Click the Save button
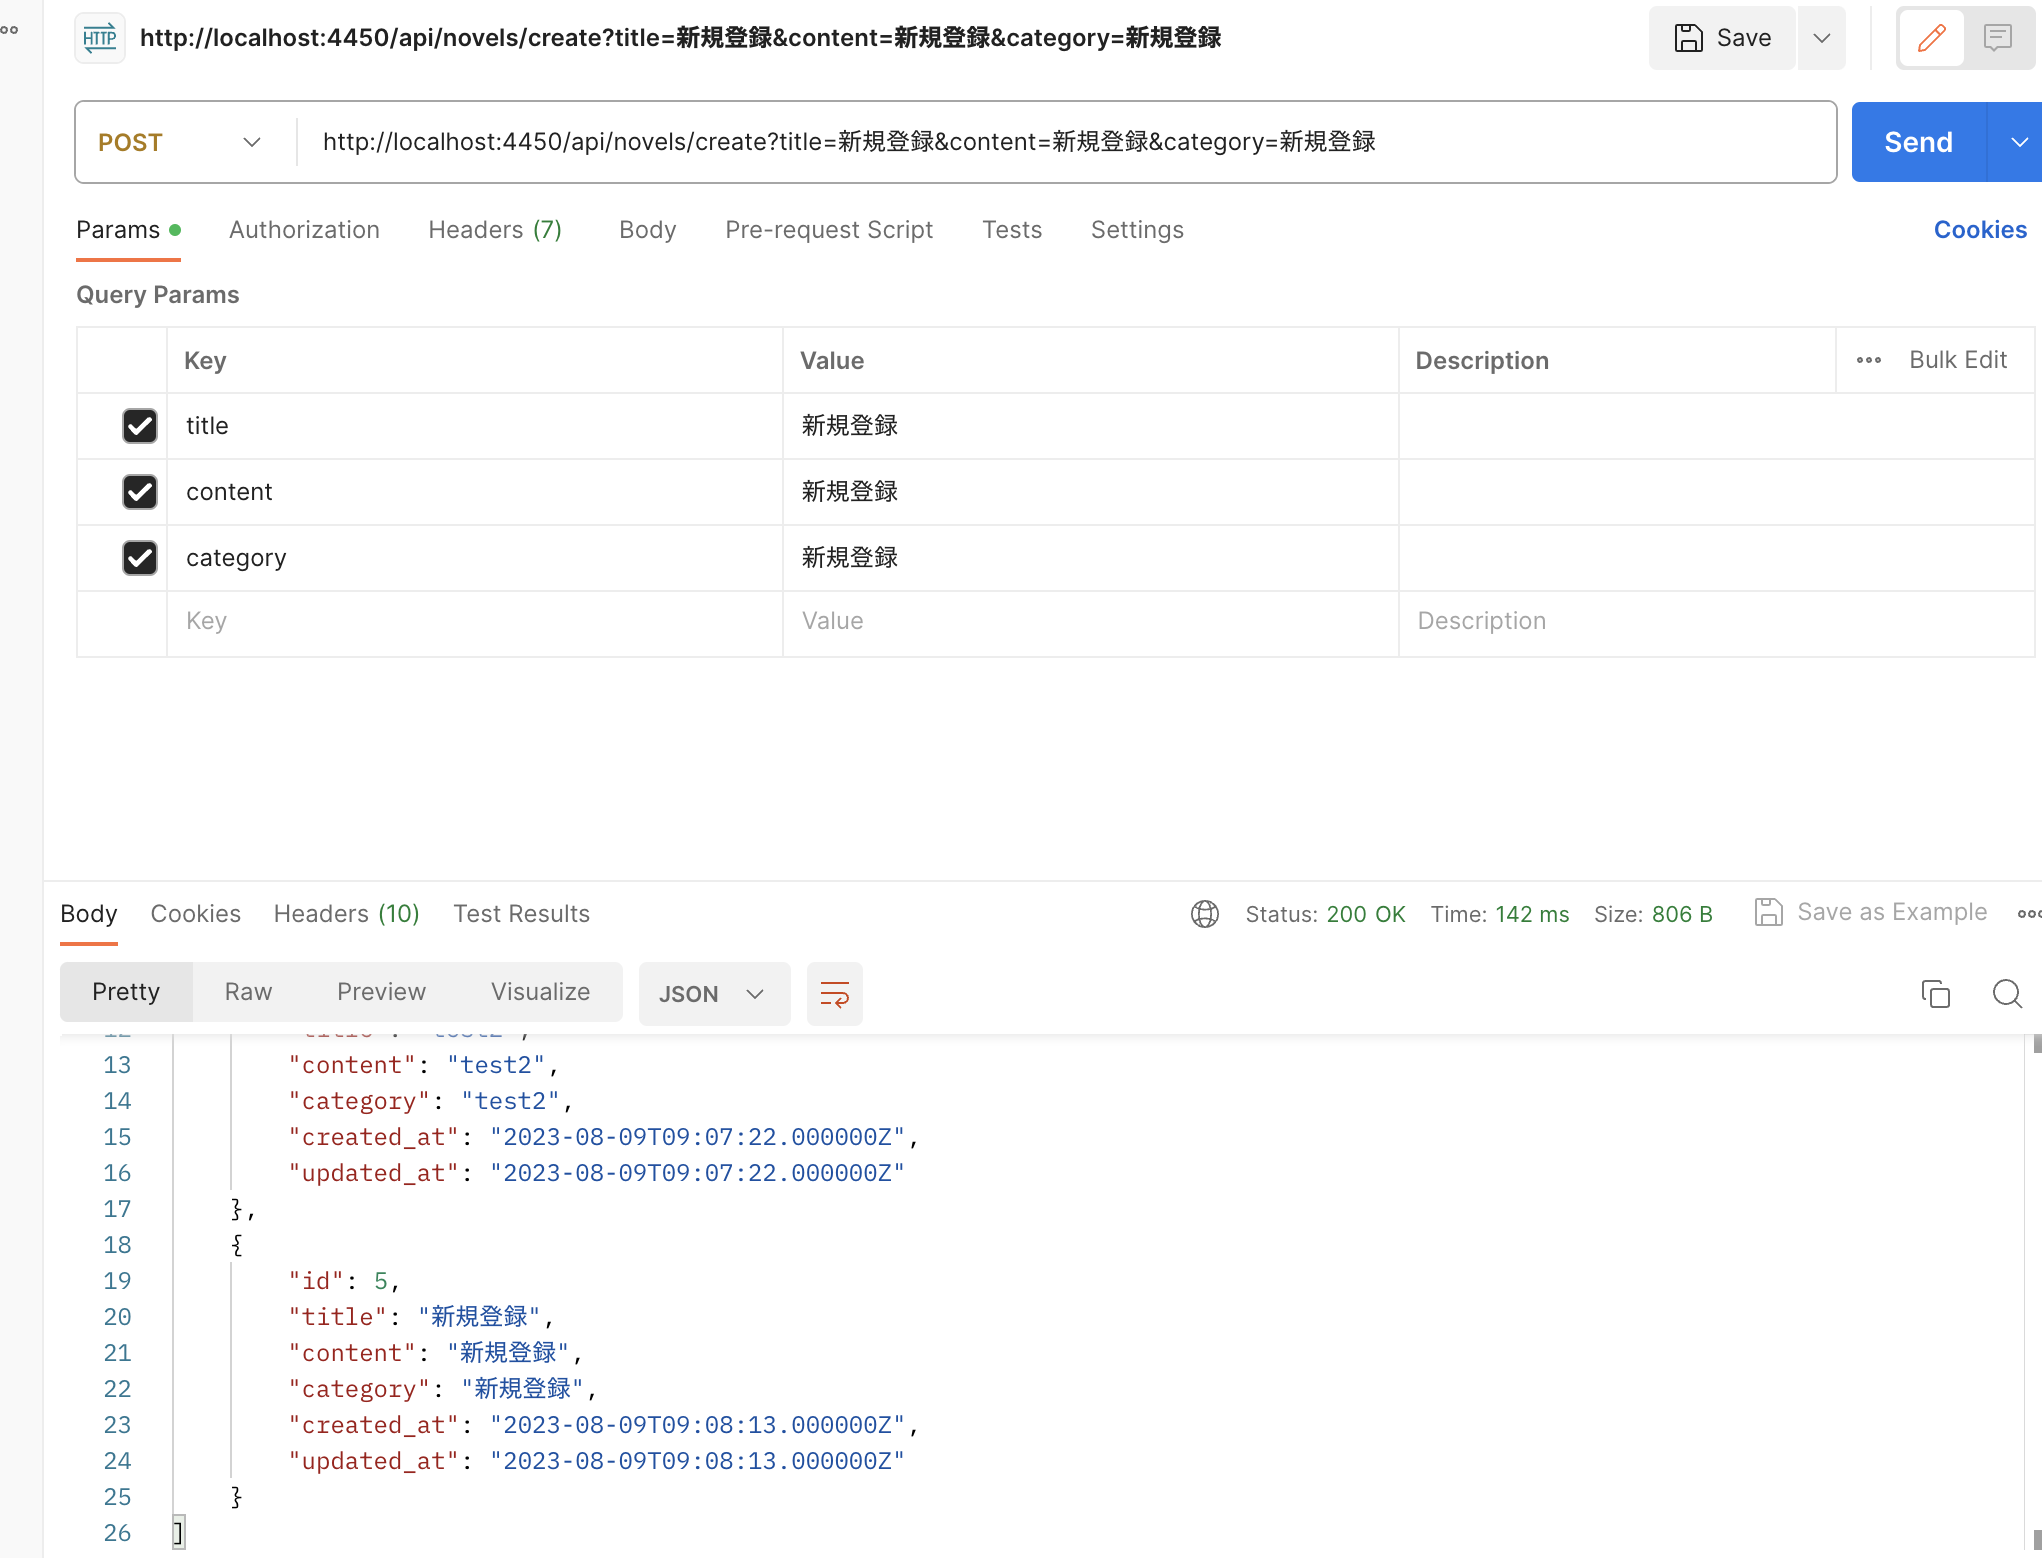 [1723, 38]
